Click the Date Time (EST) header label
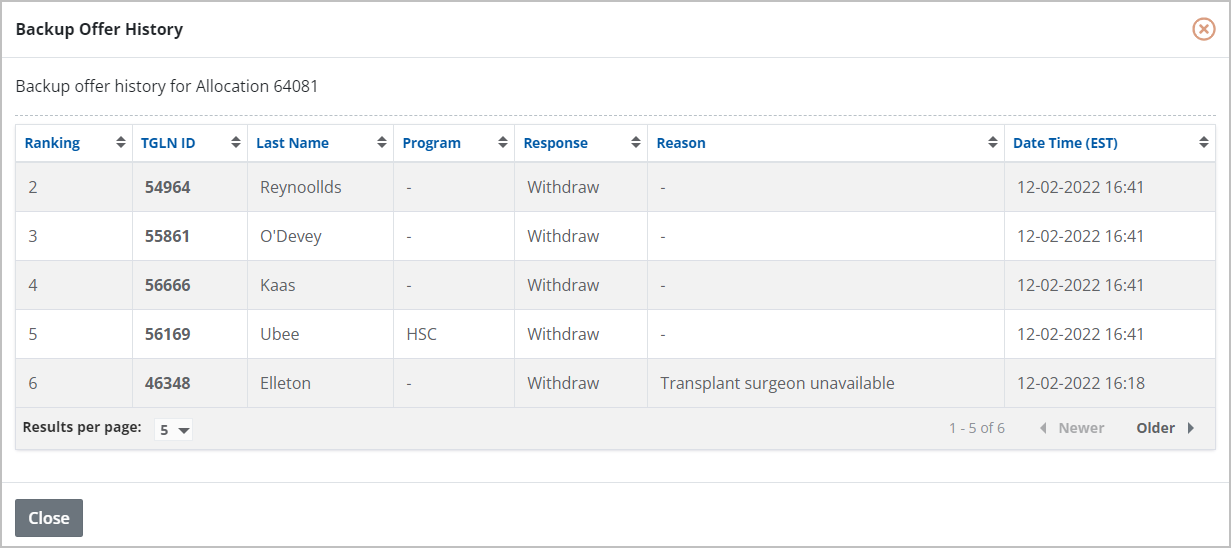This screenshot has height=548, width=1231. tap(1065, 143)
